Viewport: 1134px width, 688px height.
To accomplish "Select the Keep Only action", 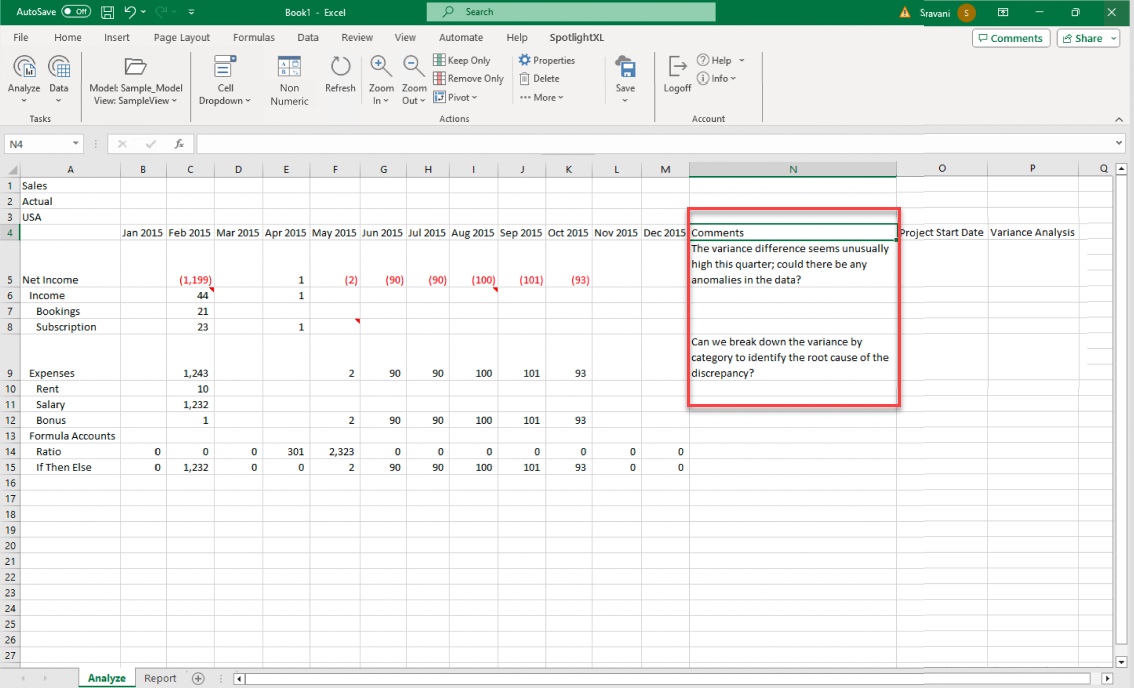I will 462,60.
